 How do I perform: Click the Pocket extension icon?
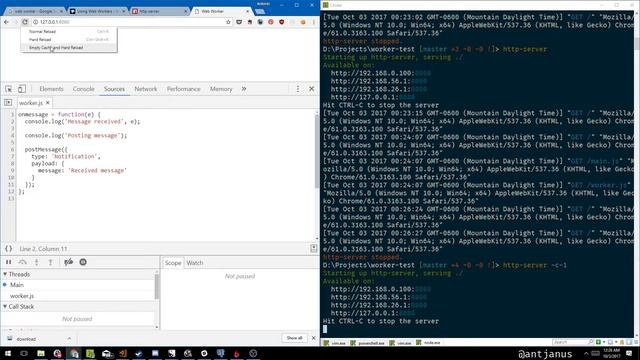pos(239,22)
